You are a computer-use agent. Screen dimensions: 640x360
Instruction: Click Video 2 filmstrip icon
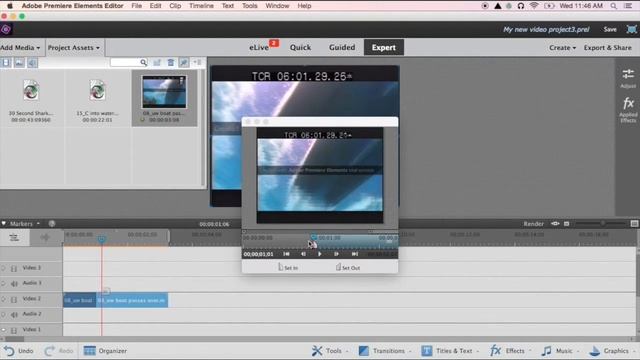[14, 300]
